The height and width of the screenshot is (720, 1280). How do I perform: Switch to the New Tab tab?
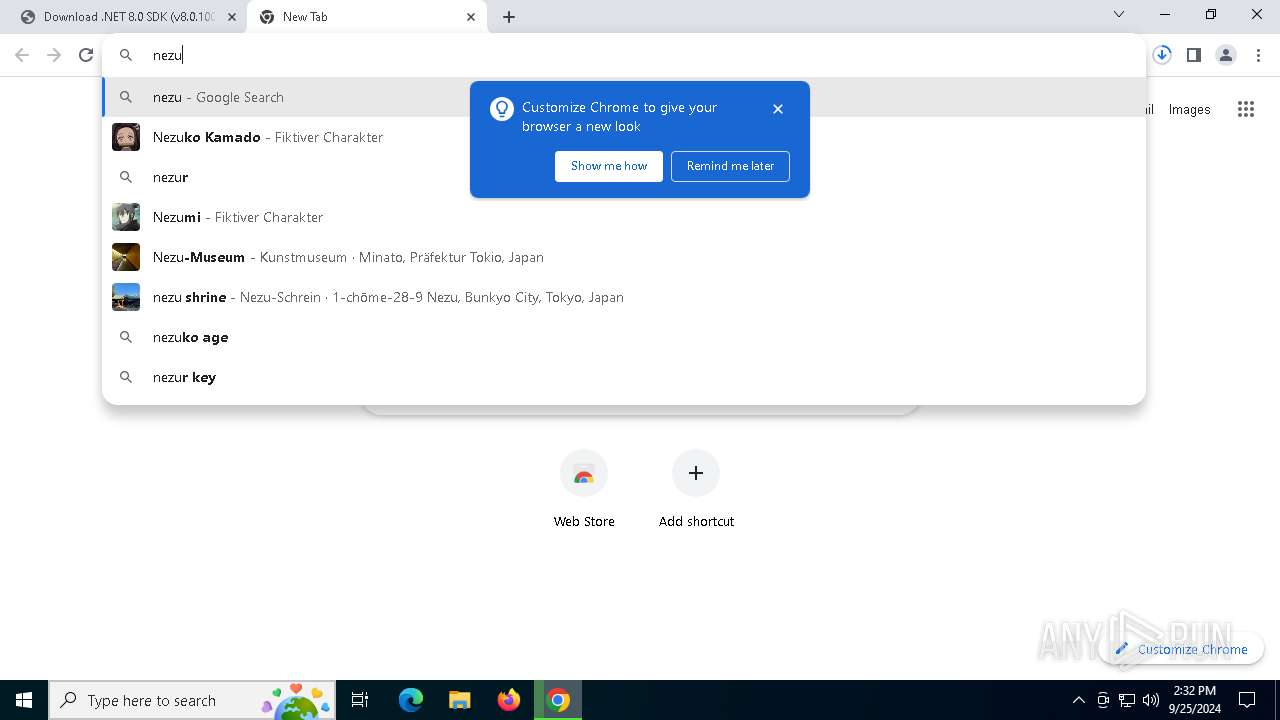click(x=367, y=17)
